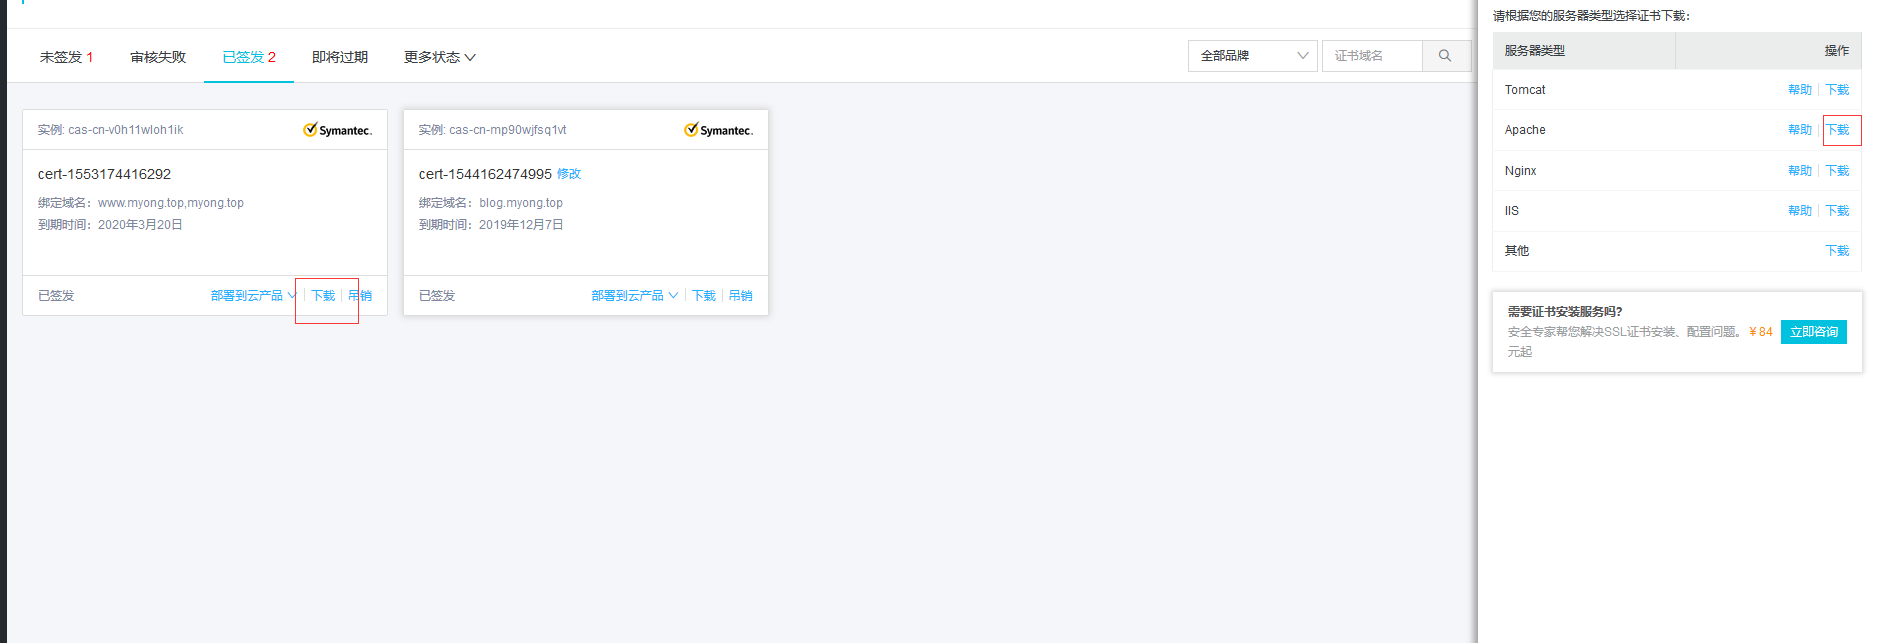Viewport: 1877px width, 643px height.
Task: Download the Nginx certificate
Action: coord(1838,171)
